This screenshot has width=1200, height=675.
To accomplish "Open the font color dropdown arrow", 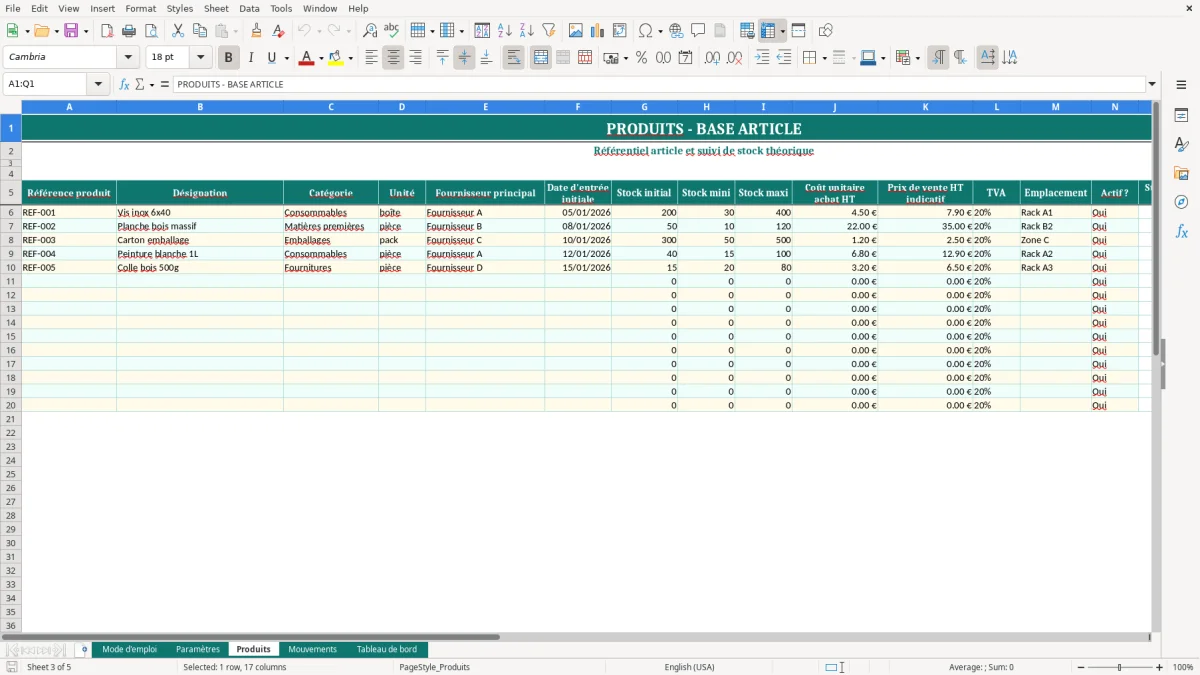I will (x=320, y=58).
